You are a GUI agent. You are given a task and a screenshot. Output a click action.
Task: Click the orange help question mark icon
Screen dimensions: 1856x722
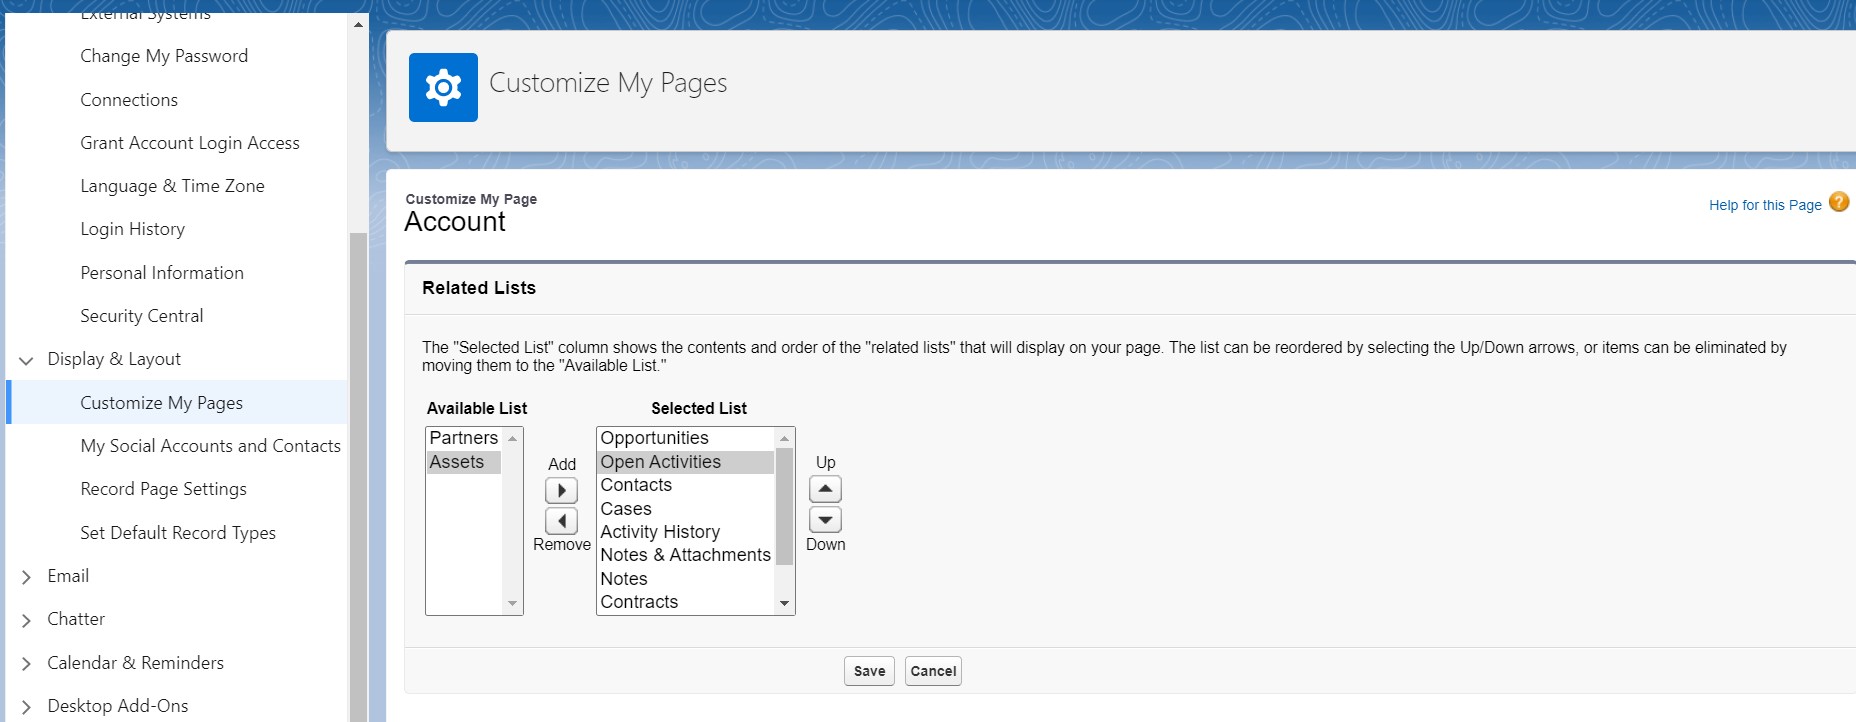(1839, 202)
